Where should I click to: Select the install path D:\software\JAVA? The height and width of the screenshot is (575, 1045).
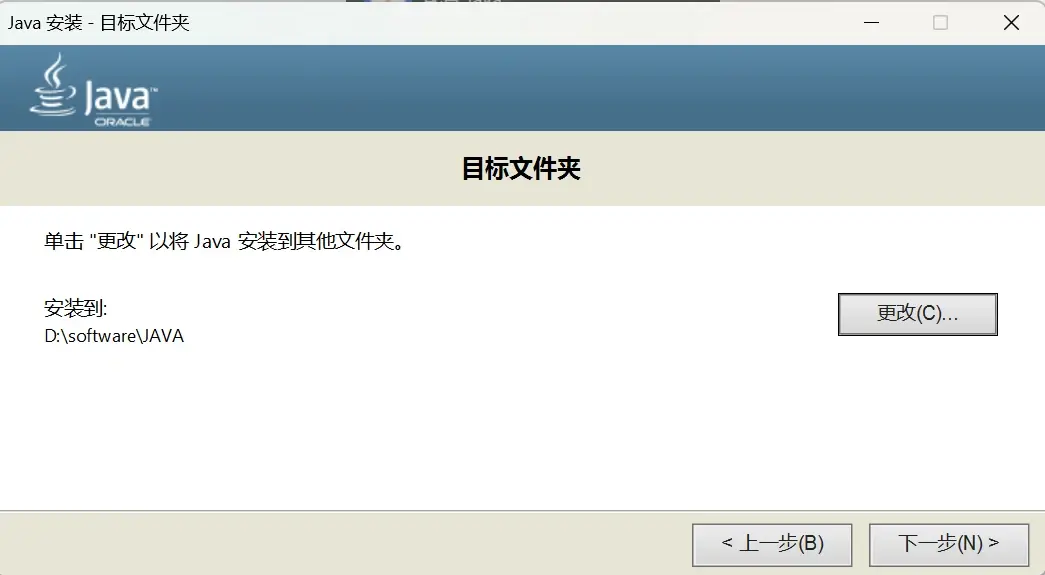click(x=114, y=336)
